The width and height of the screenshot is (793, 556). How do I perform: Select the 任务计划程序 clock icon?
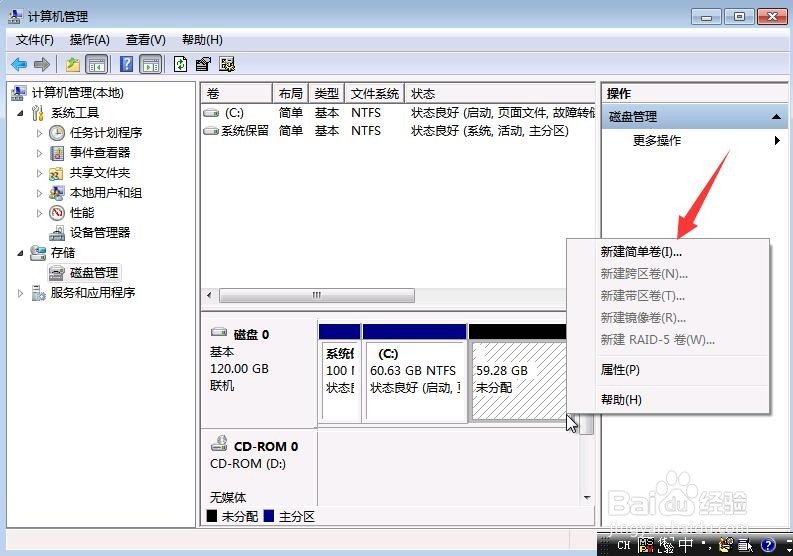click(x=57, y=133)
